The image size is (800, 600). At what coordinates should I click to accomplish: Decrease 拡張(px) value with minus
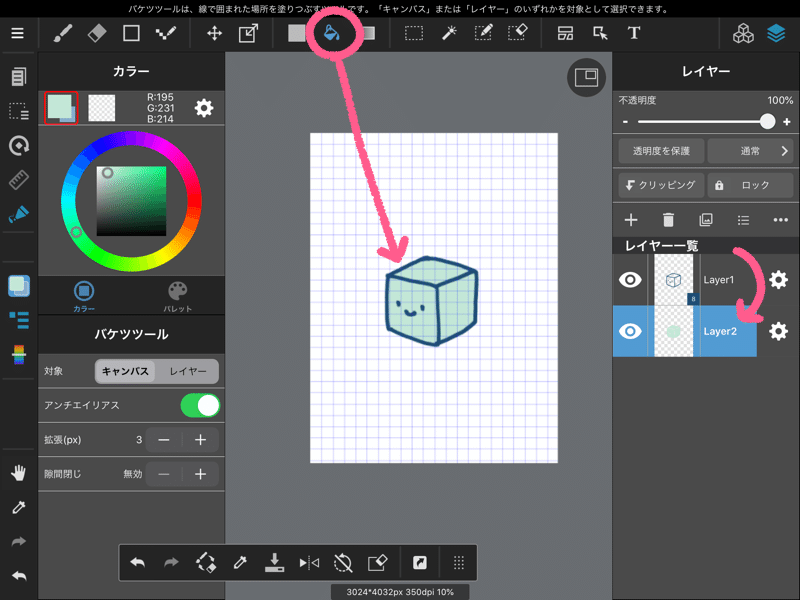[x=164, y=440]
